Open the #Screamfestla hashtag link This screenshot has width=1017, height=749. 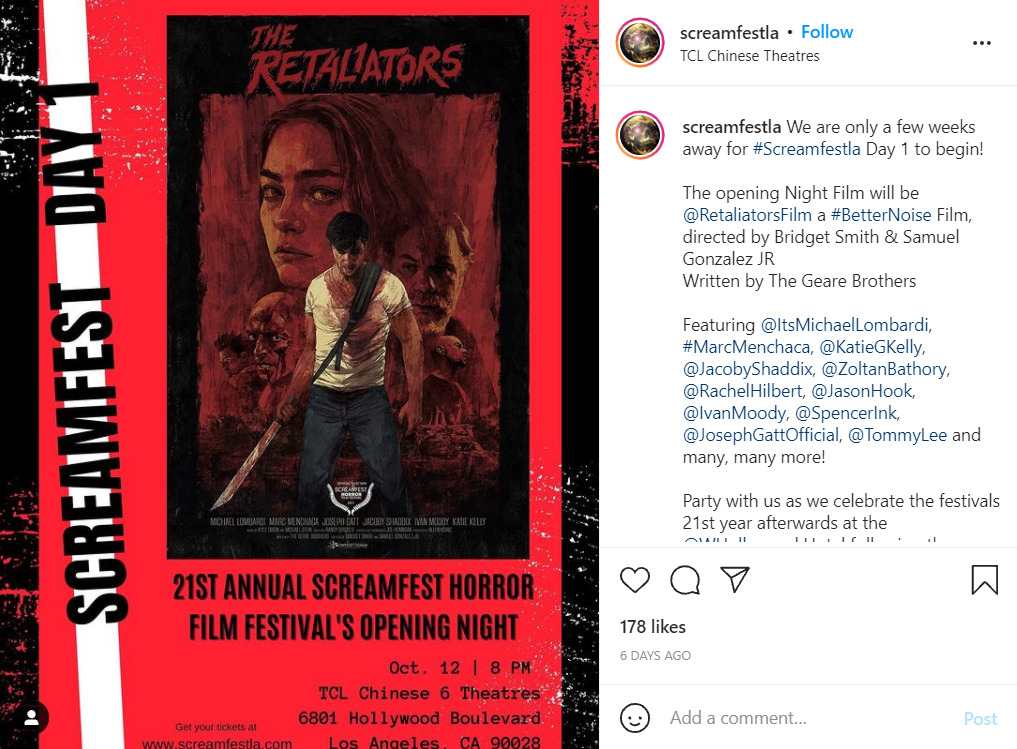click(x=806, y=149)
